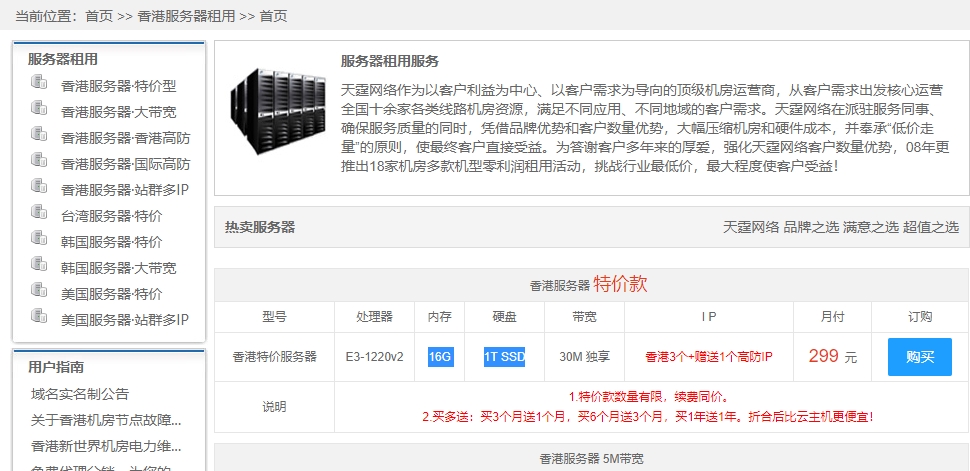Go to 首页 in the breadcrumb start
Image resolution: width=970 pixels, height=471 pixels.
[x=99, y=16]
